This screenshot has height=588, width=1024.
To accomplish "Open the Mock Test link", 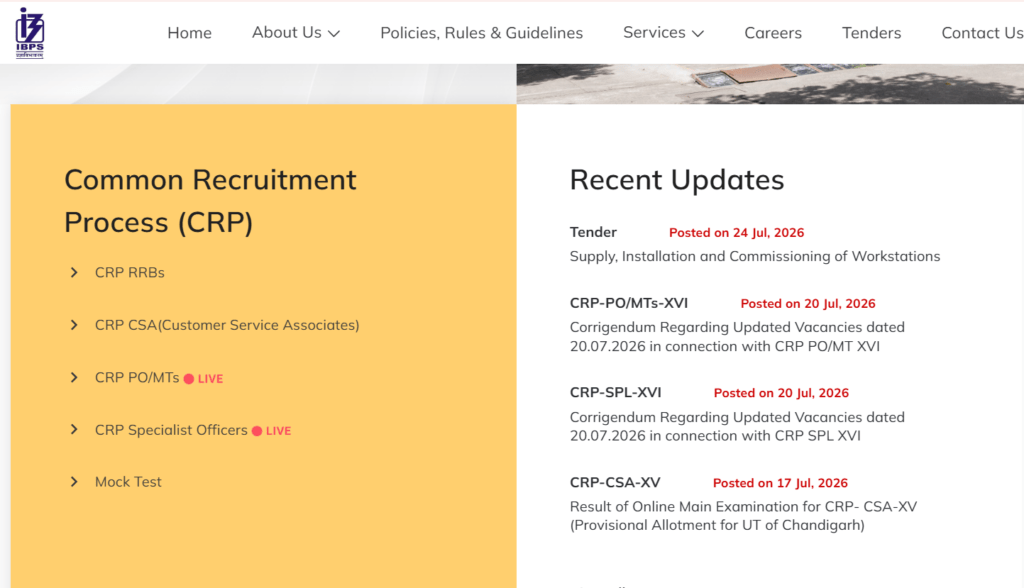I will [x=128, y=482].
